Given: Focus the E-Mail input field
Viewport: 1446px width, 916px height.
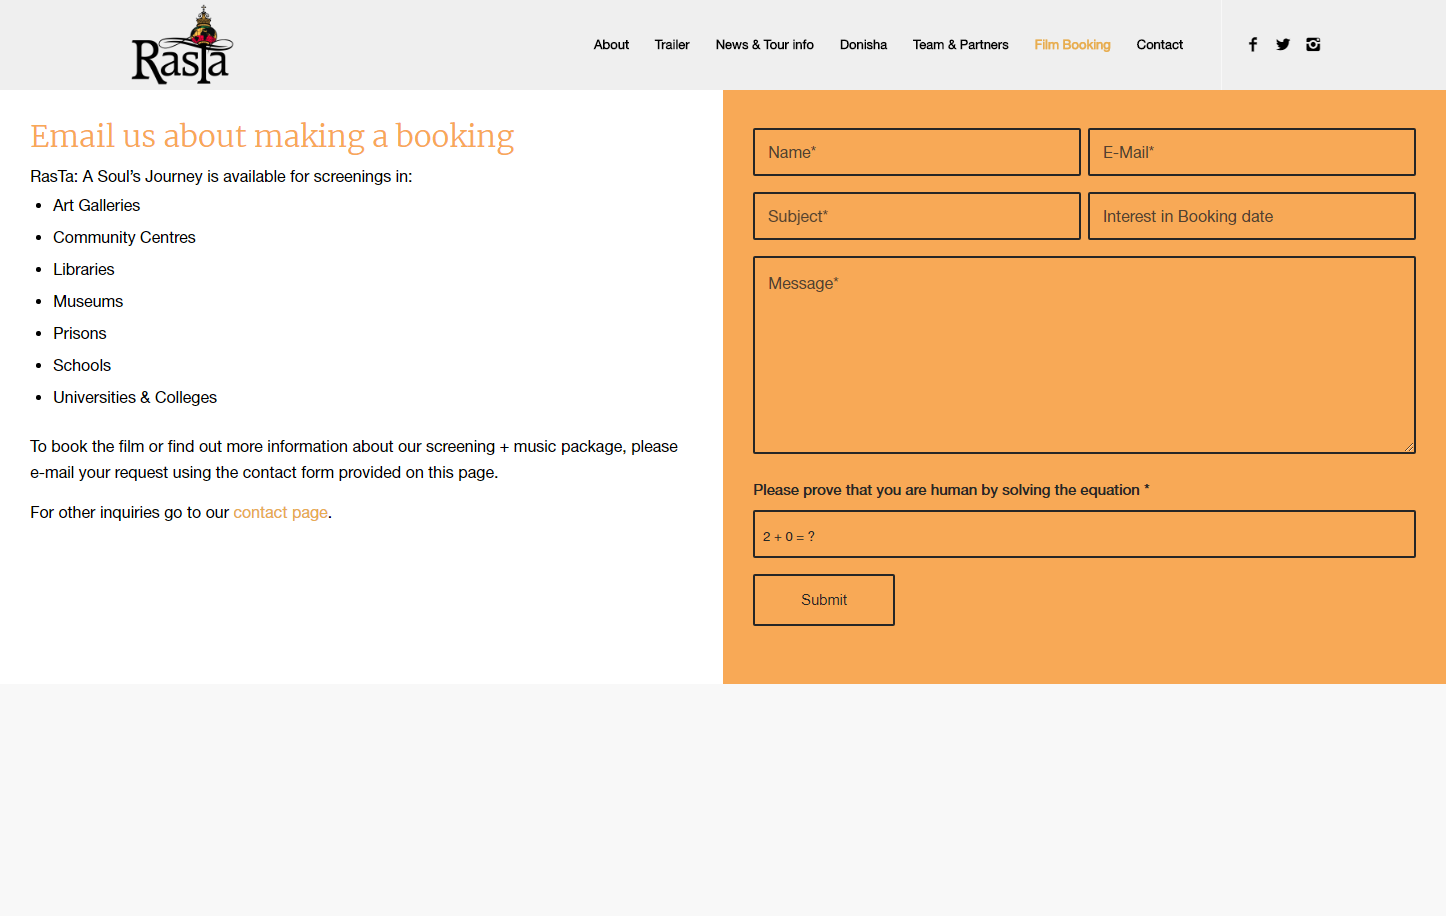Looking at the screenshot, I should [x=1252, y=152].
